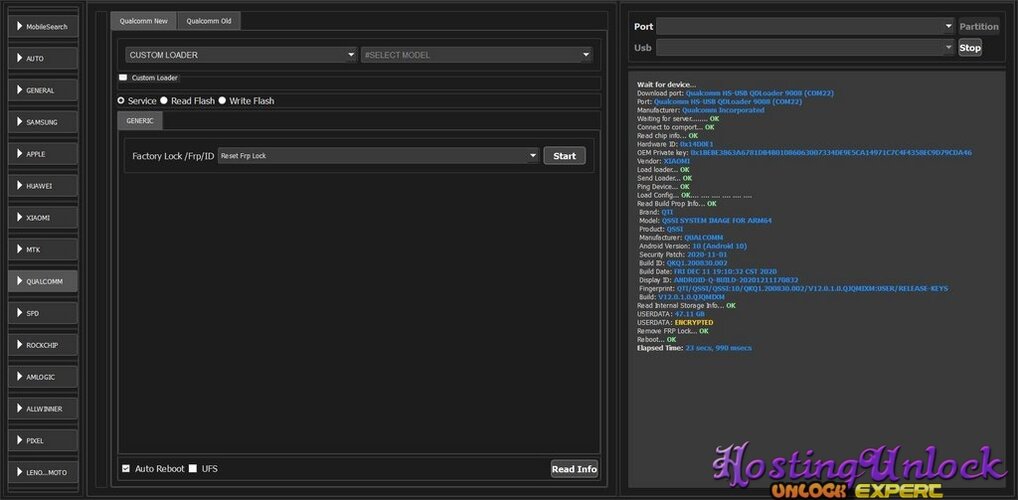Click the OEM Private key value
The image size is (1018, 500).
[x=831, y=153]
